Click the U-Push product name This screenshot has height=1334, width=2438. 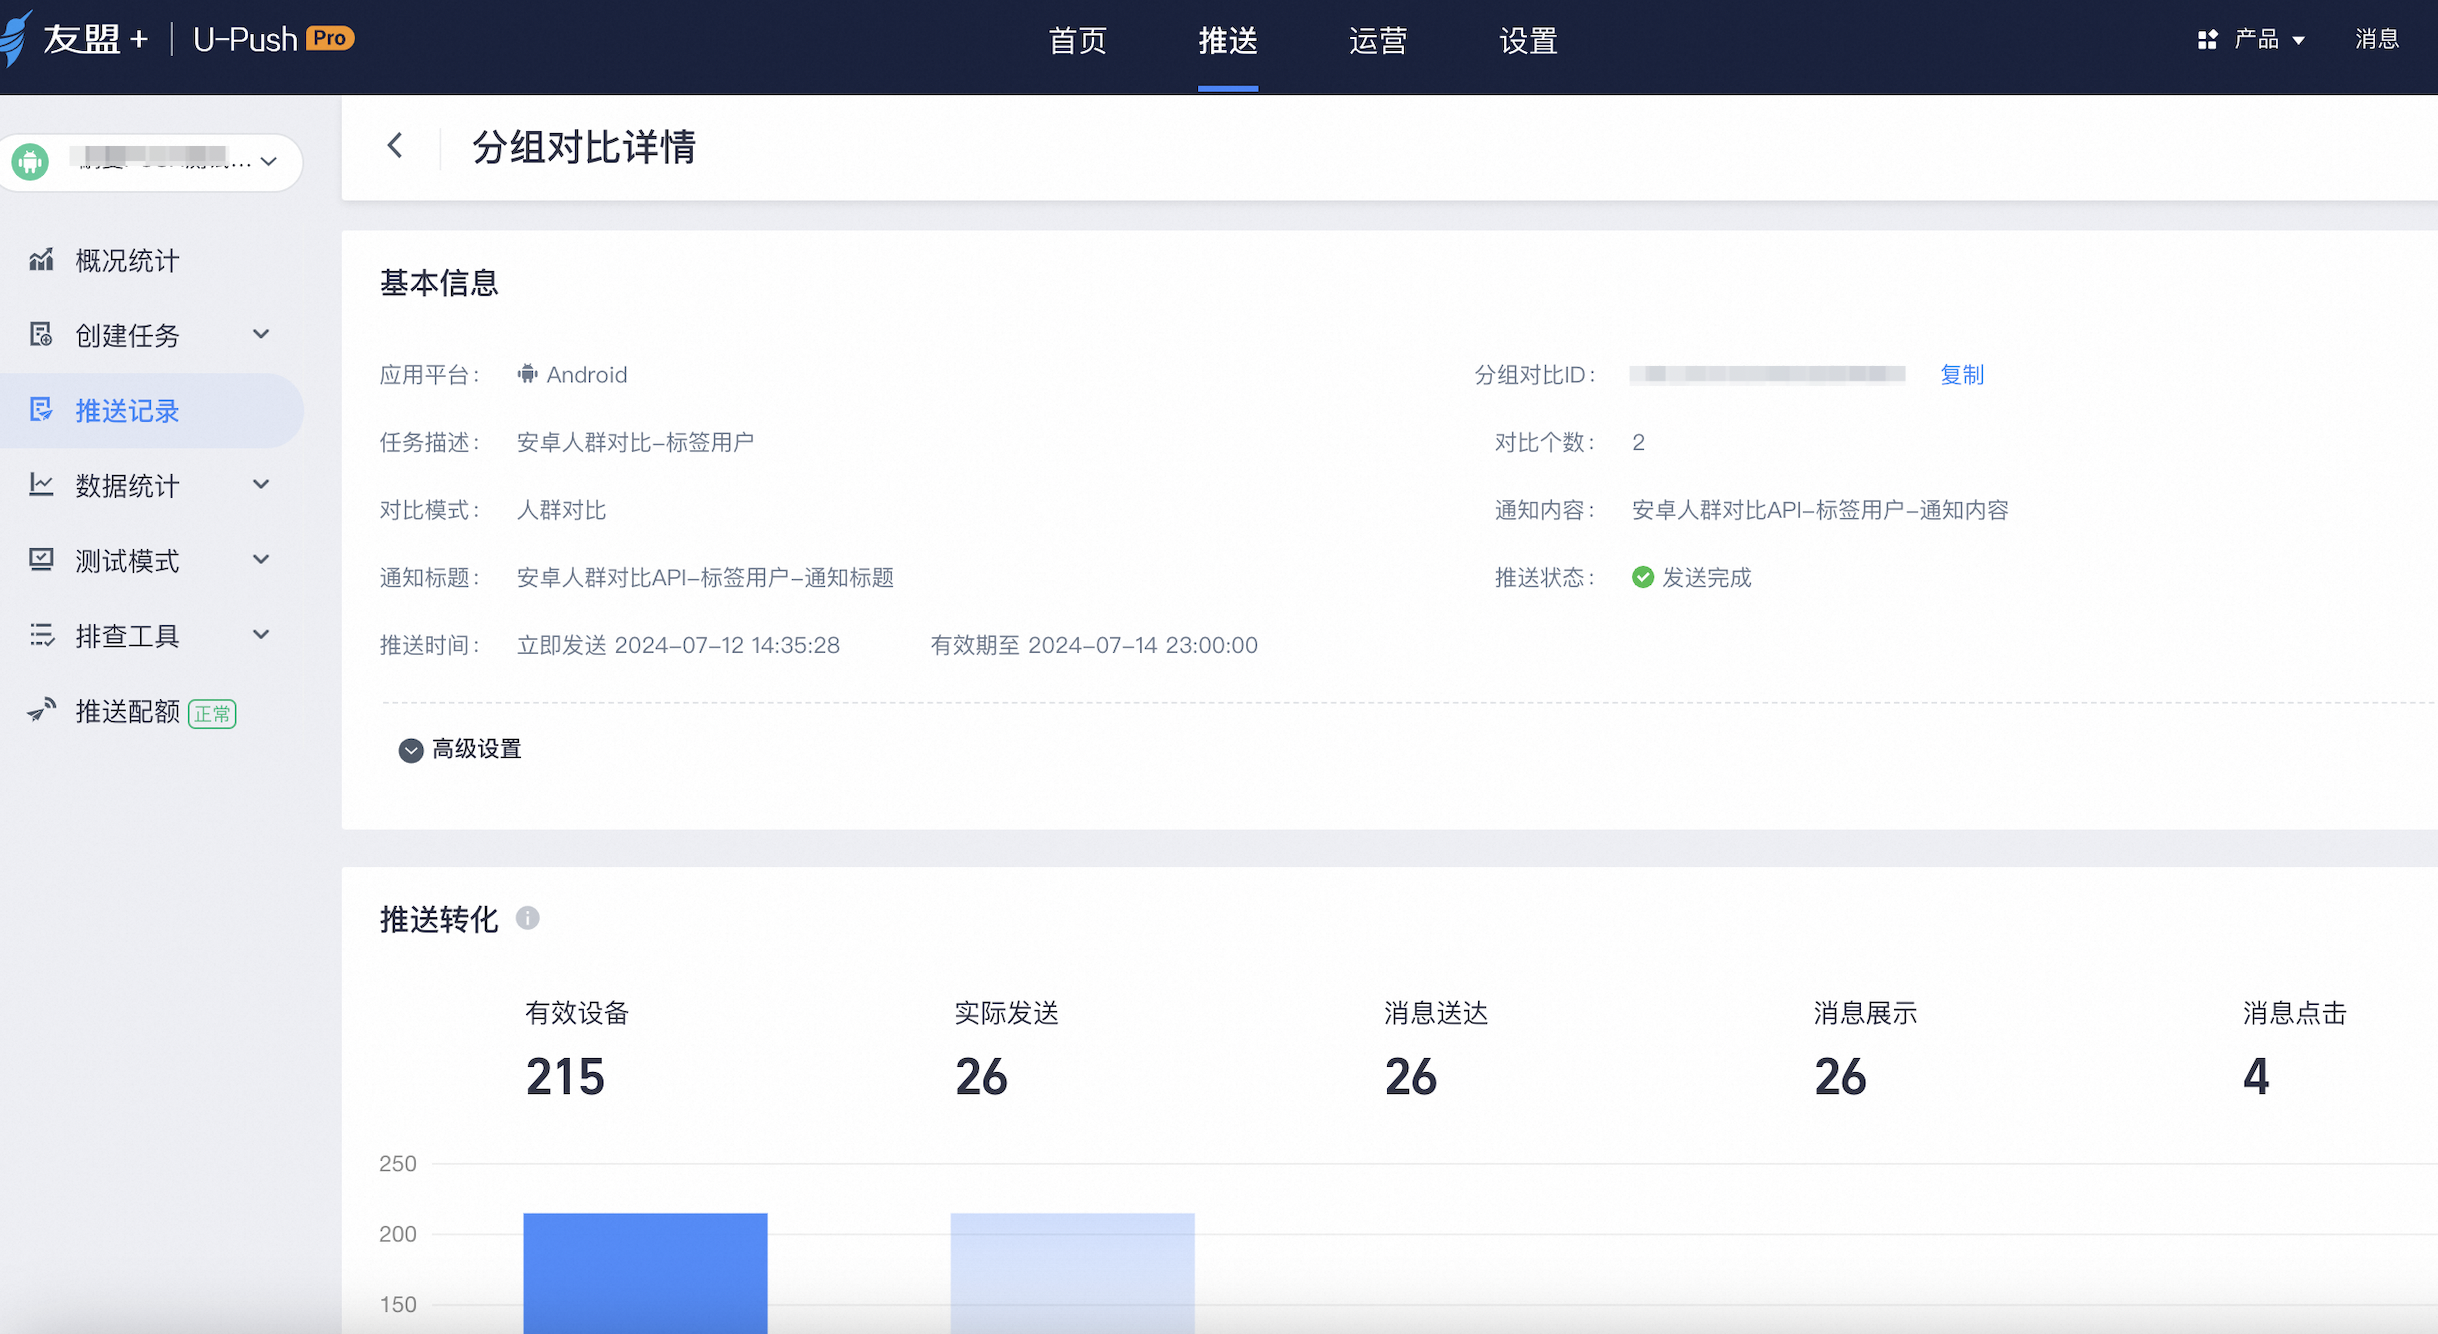pyautogui.click(x=245, y=39)
